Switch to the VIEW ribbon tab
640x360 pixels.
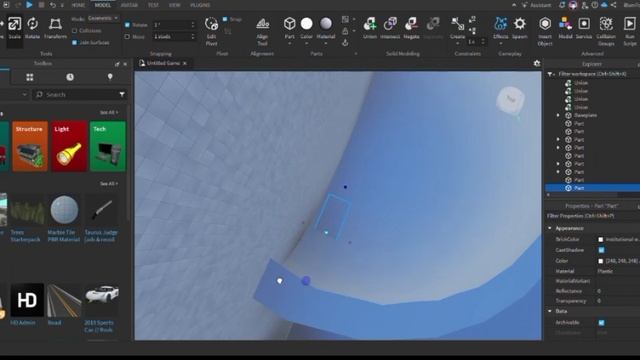tap(175, 5)
